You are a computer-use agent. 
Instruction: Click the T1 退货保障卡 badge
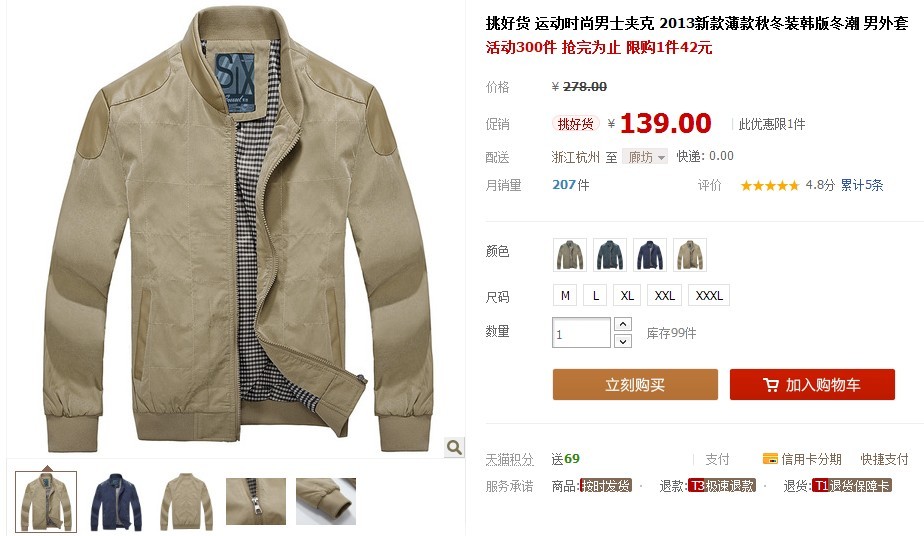point(852,486)
